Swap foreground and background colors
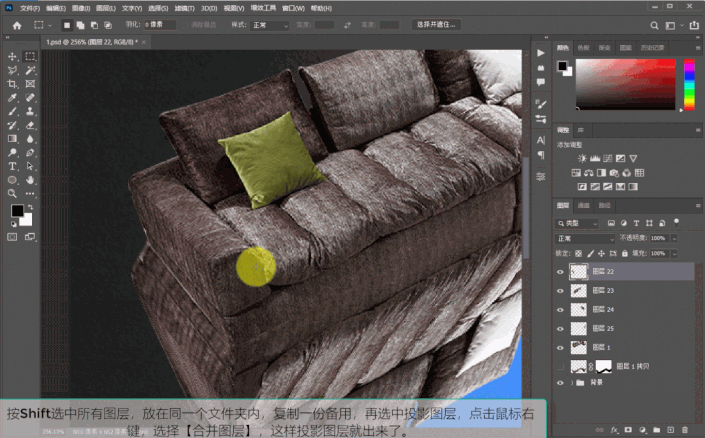The height and width of the screenshot is (438, 705). 30,207
